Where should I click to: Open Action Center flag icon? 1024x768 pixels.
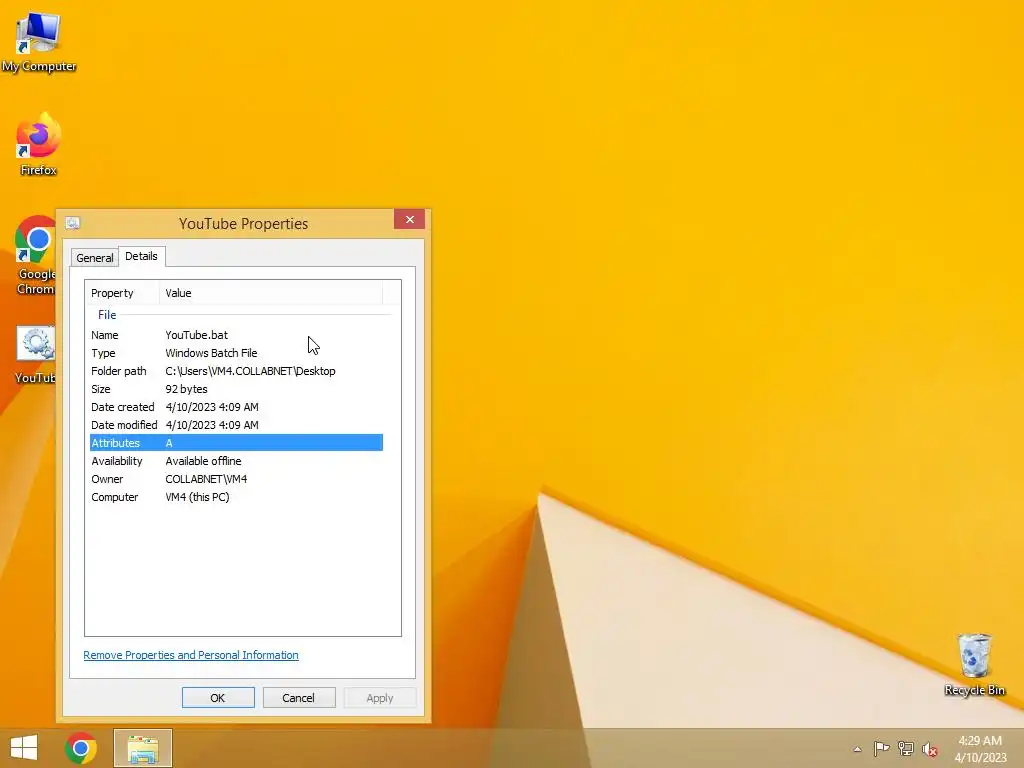coord(881,748)
